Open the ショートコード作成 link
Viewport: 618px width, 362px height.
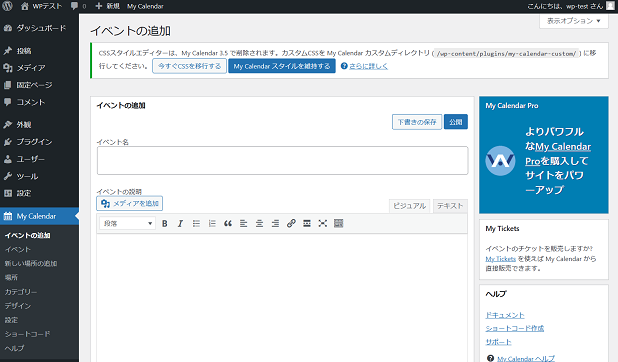515,328
